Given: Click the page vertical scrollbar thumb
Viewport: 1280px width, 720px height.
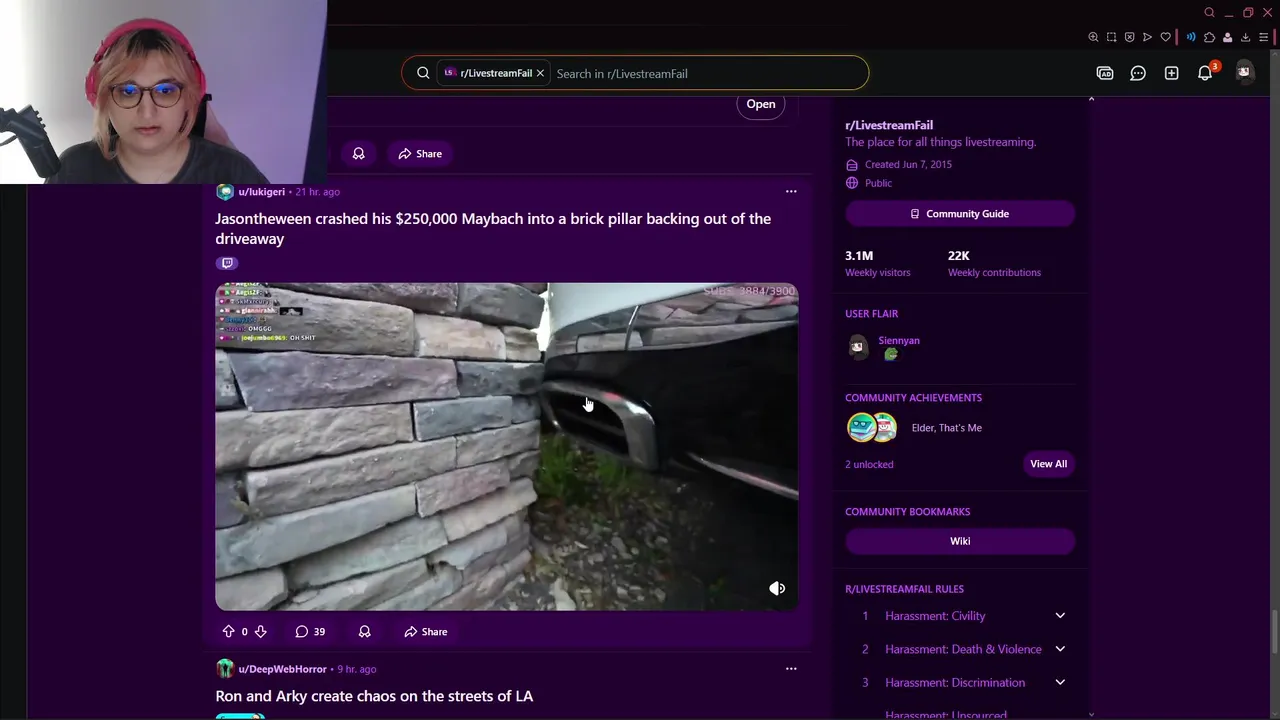Looking at the screenshot, I should (x=1274, y=633).
